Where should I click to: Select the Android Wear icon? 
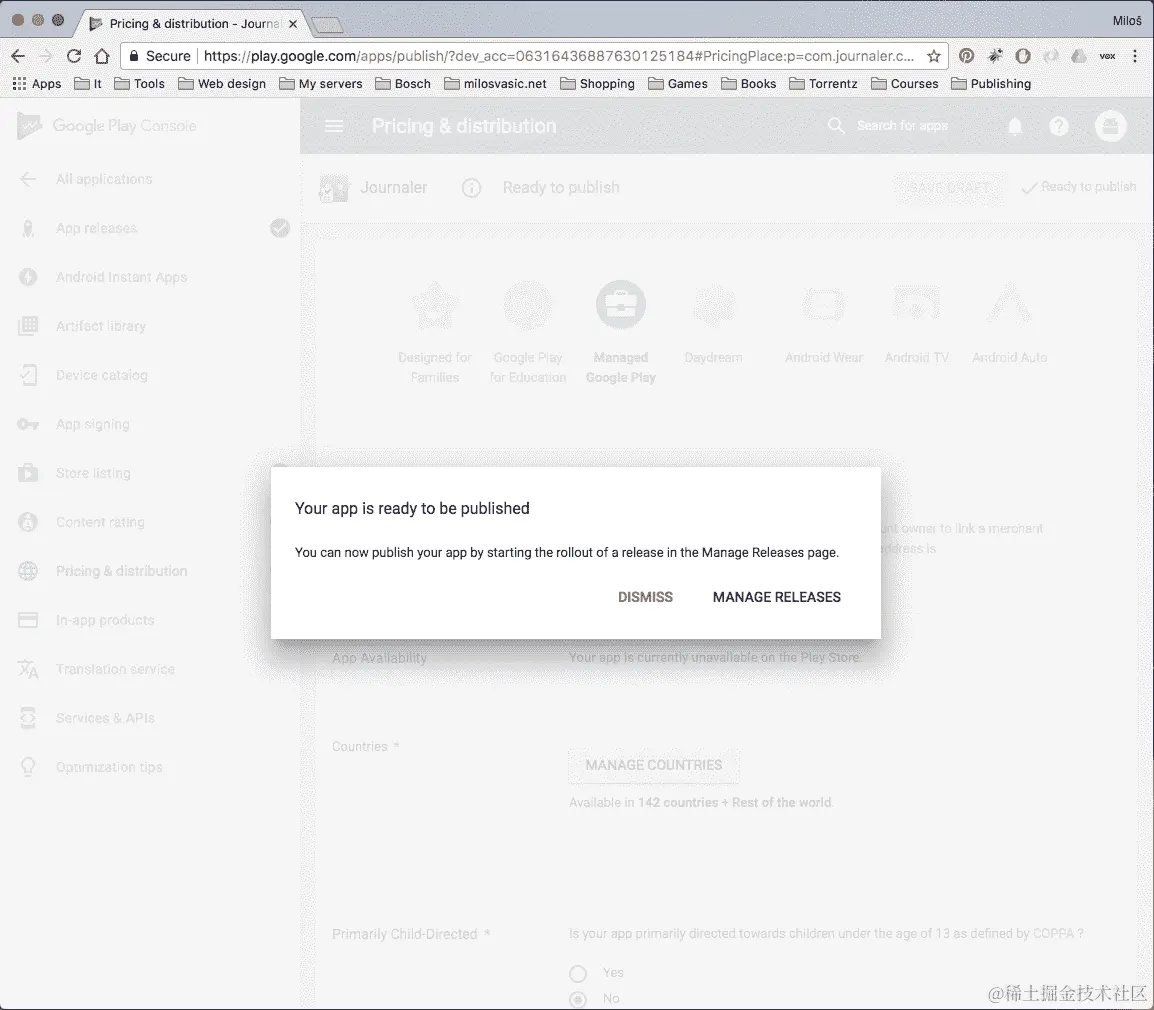tap(824, 304)
